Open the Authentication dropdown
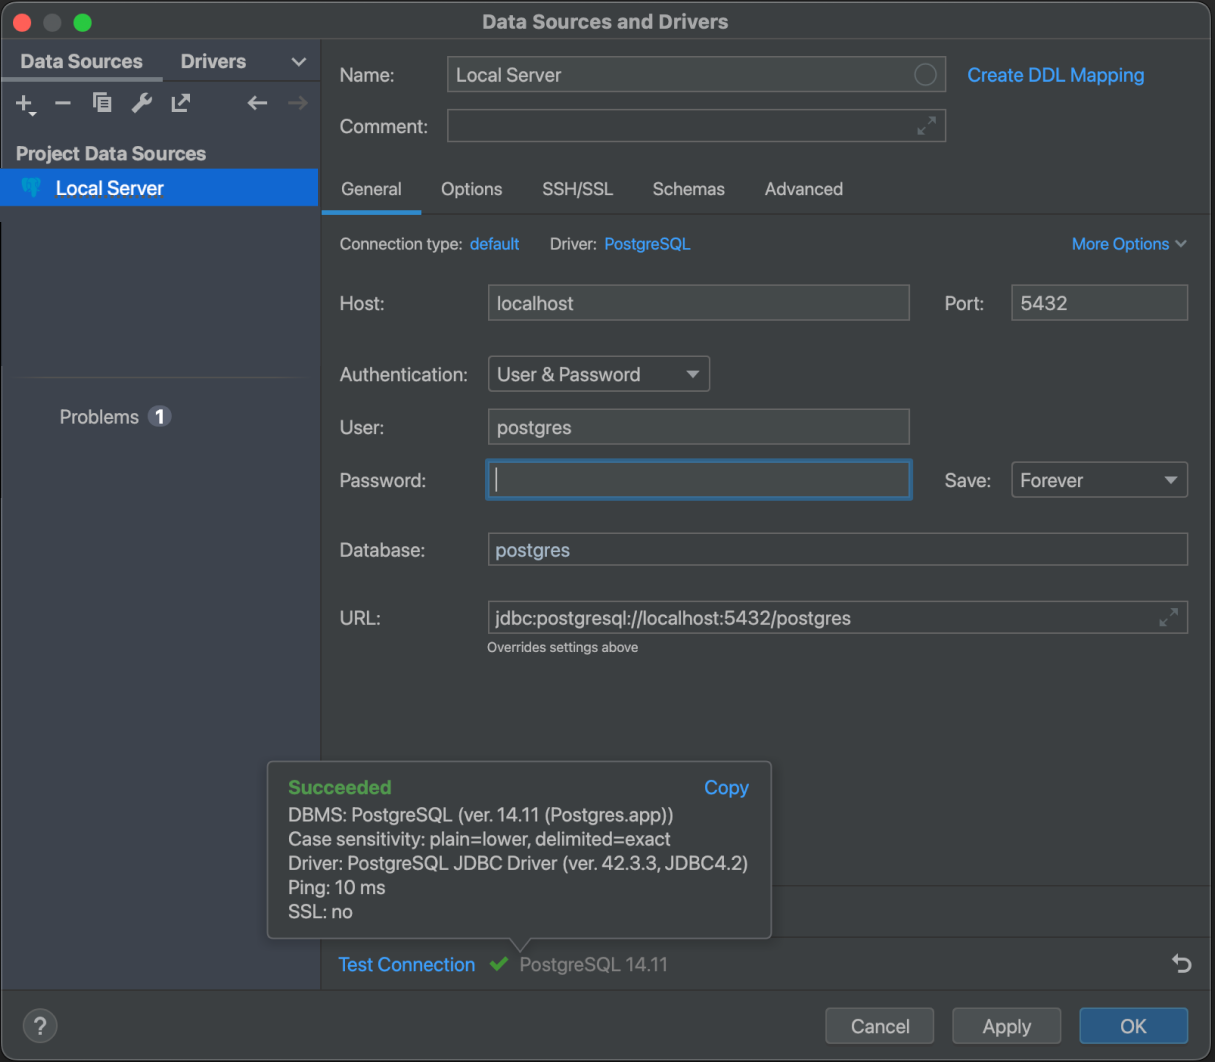1215x1062 pixels. [598, 374]
